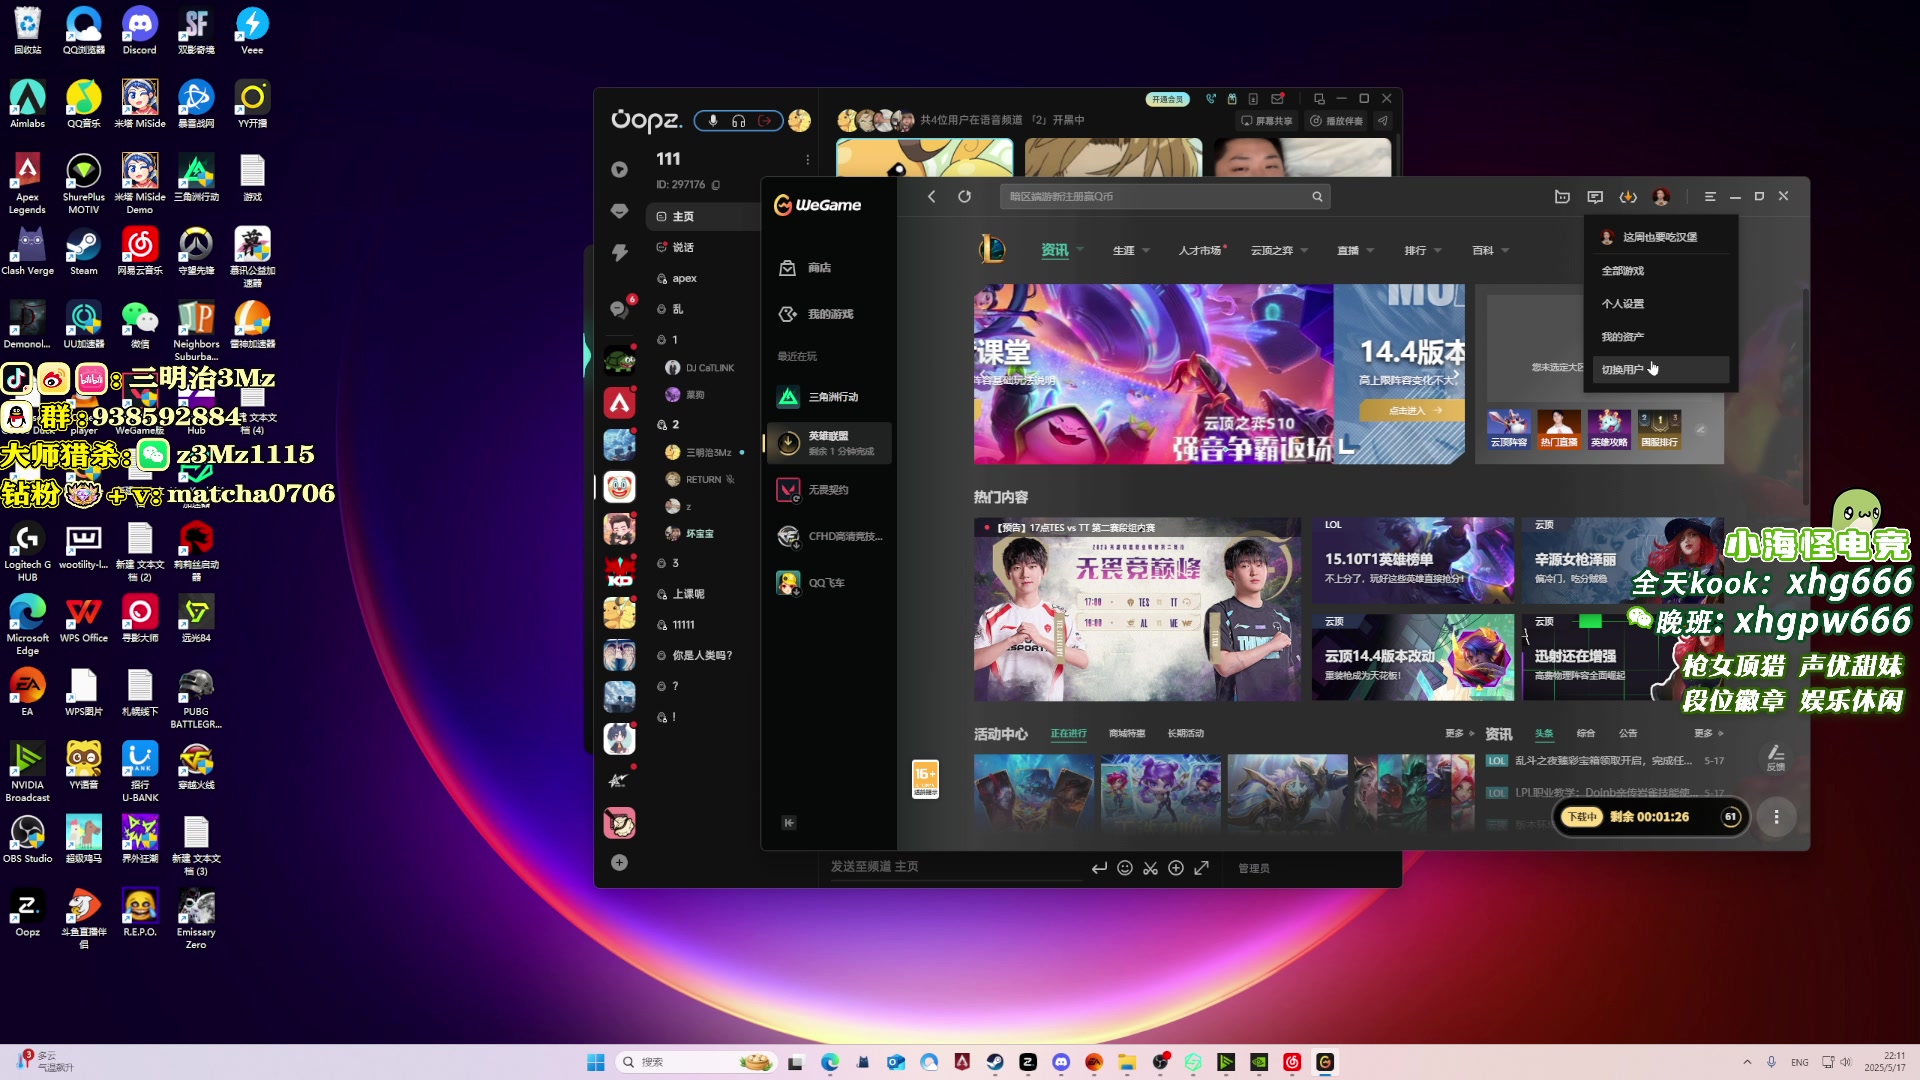Click Windows Start button
This screenshot has height=1080, width=1920.
pyautogui.click(x=596, y=1062)
